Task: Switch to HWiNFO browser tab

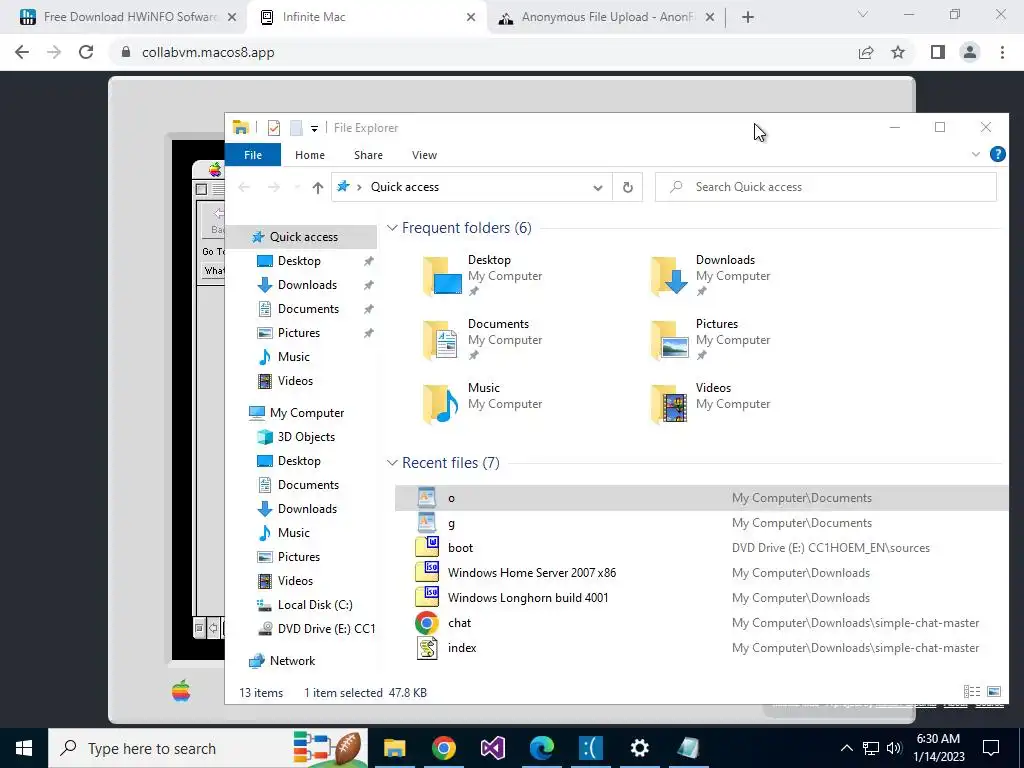Action: [x=128, y=17]
